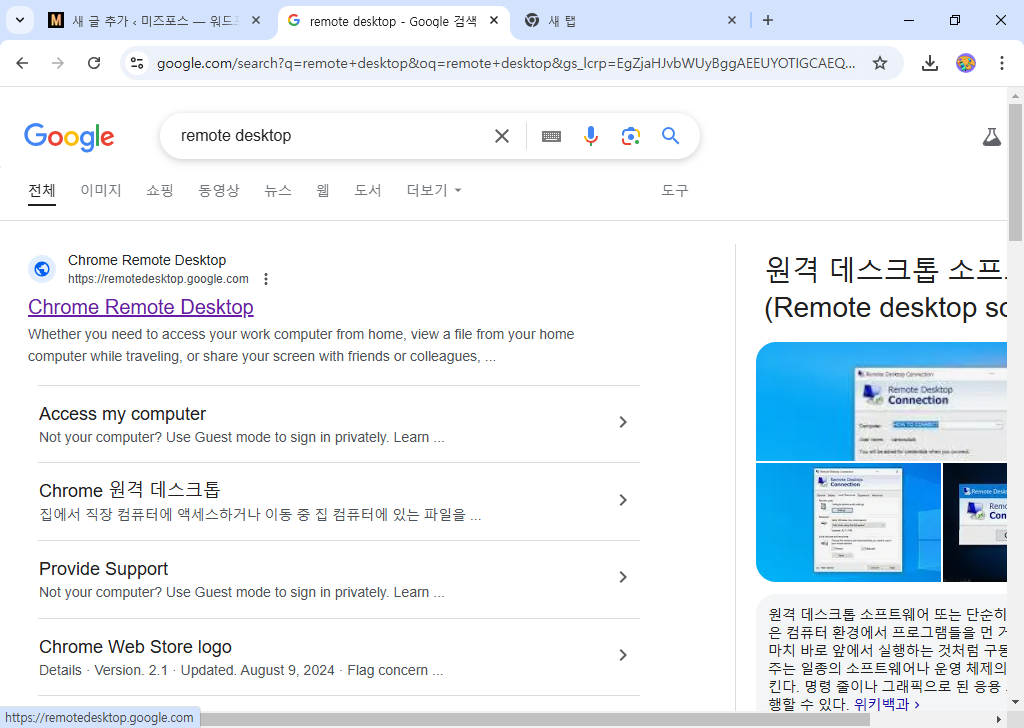The image size is (1024, 728).
Task: Open result options three-dot menu
Action: (x=266, y=279)
